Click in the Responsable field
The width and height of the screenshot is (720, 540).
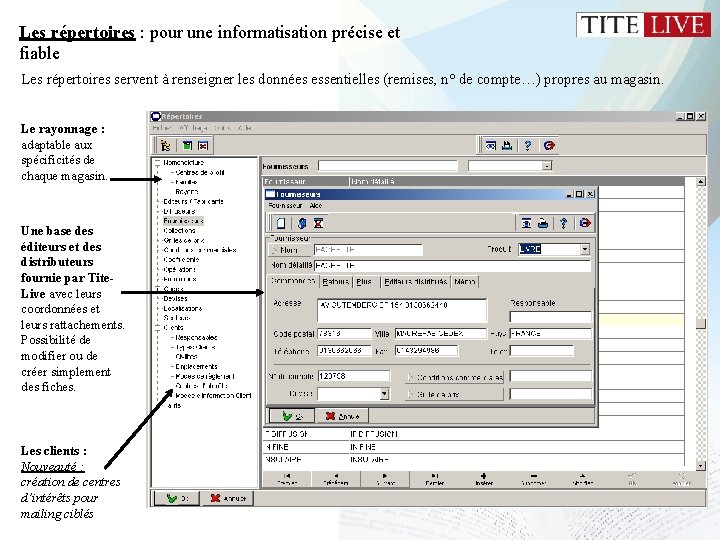tap(550, 317)
